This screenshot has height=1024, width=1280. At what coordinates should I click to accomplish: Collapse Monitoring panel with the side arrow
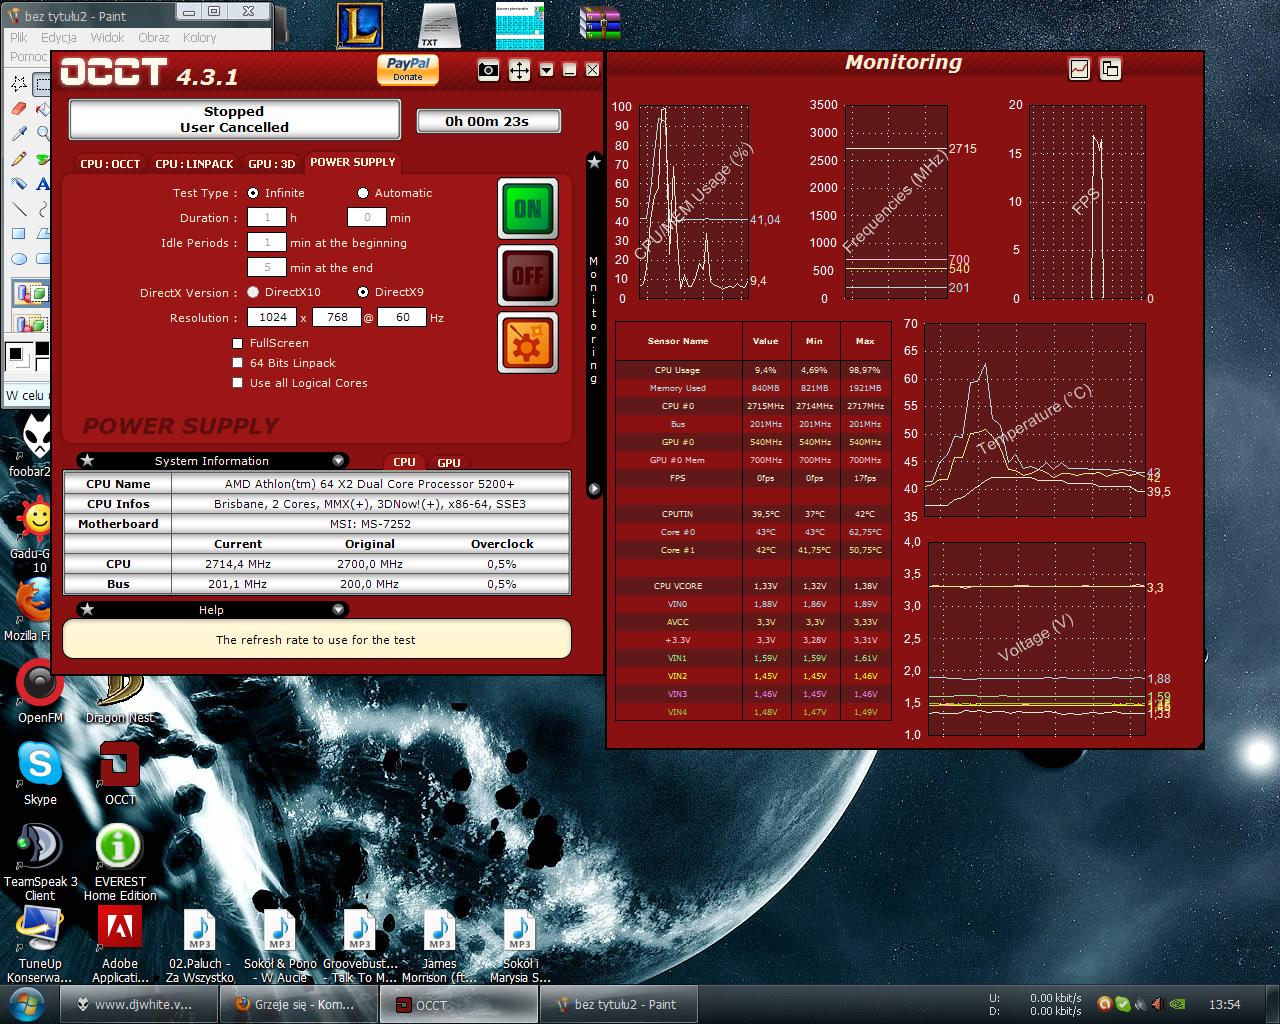(x=594, y=489)
